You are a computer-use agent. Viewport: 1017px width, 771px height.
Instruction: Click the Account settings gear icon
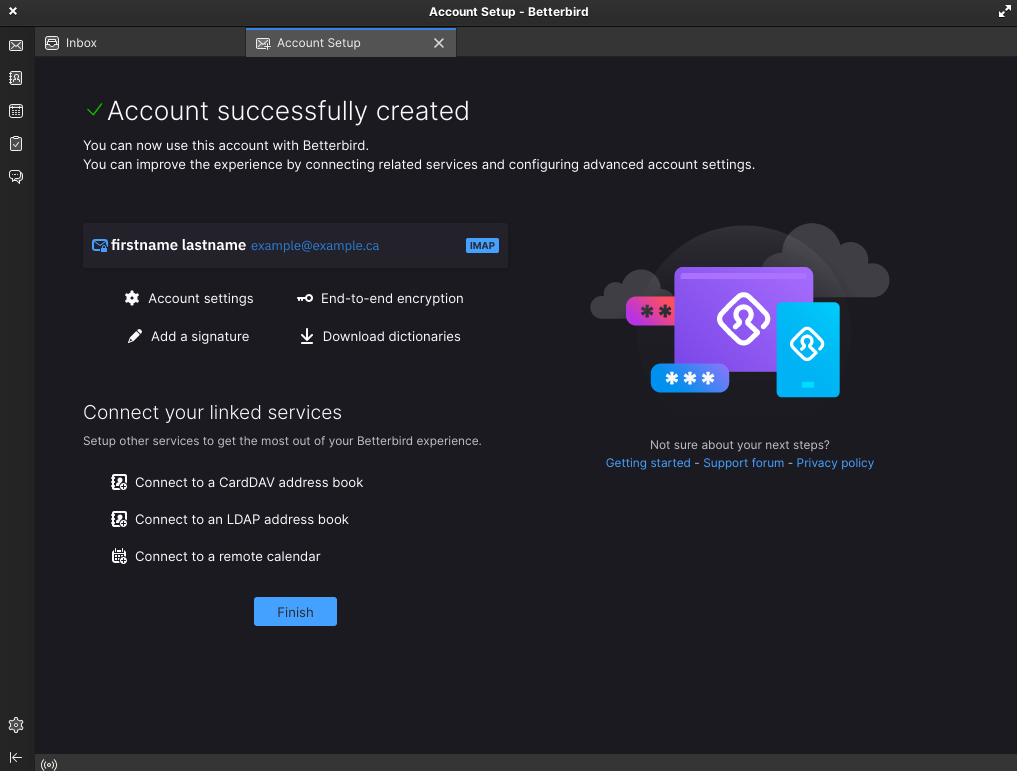tap(132, 298)
